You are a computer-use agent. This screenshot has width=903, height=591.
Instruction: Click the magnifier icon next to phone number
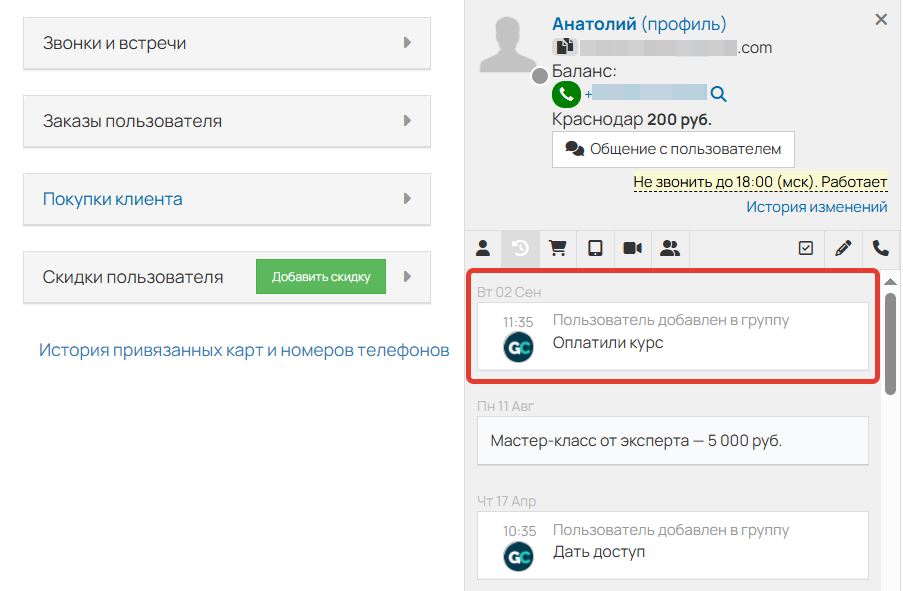click(x=719, y=95)
